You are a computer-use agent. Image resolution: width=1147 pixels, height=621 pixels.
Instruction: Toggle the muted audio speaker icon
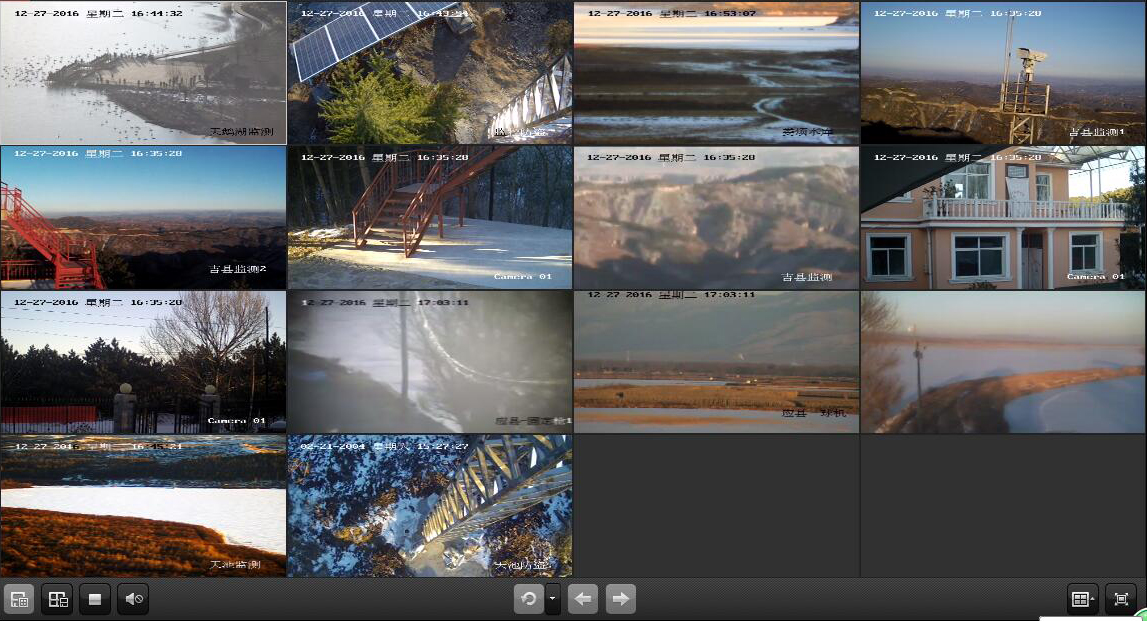click(x=133, y=599)
